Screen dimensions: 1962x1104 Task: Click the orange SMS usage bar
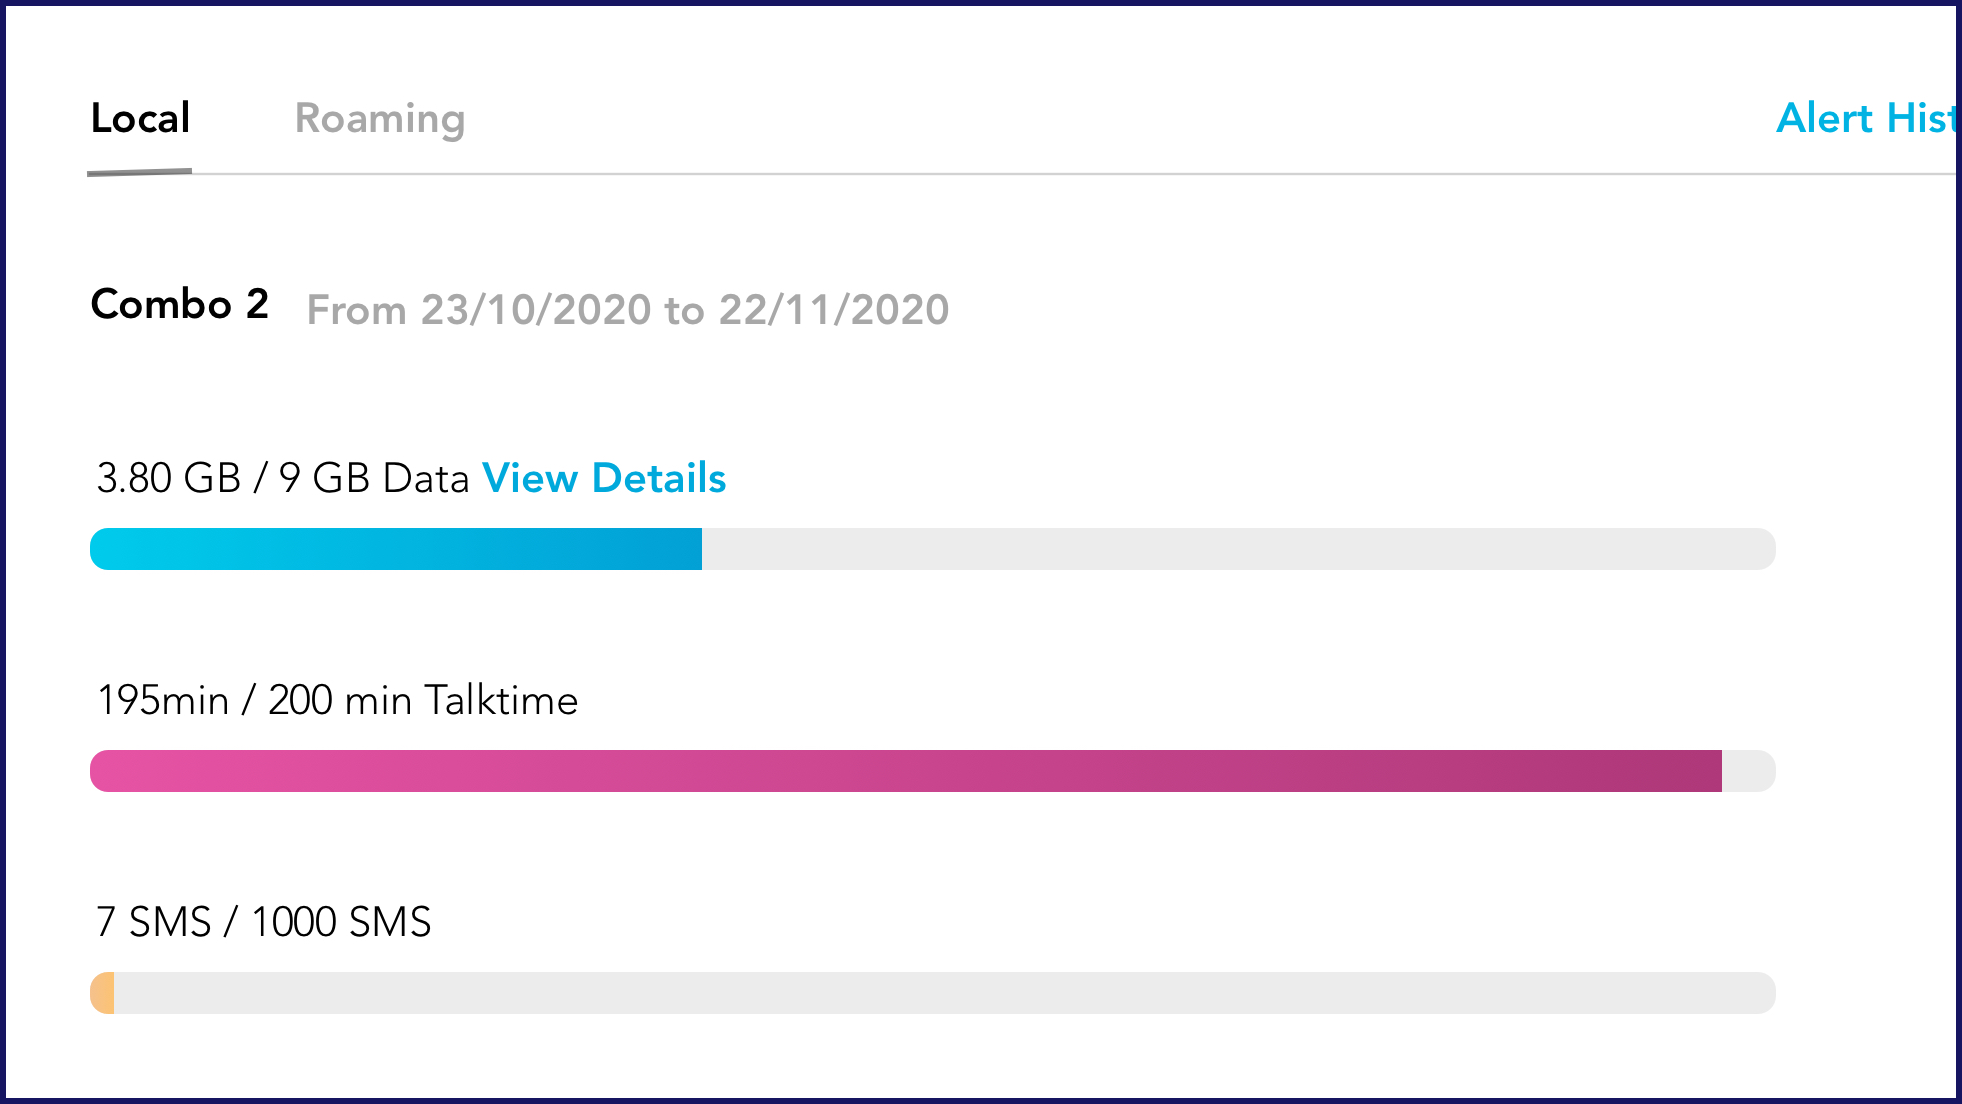tap(102, 993)
